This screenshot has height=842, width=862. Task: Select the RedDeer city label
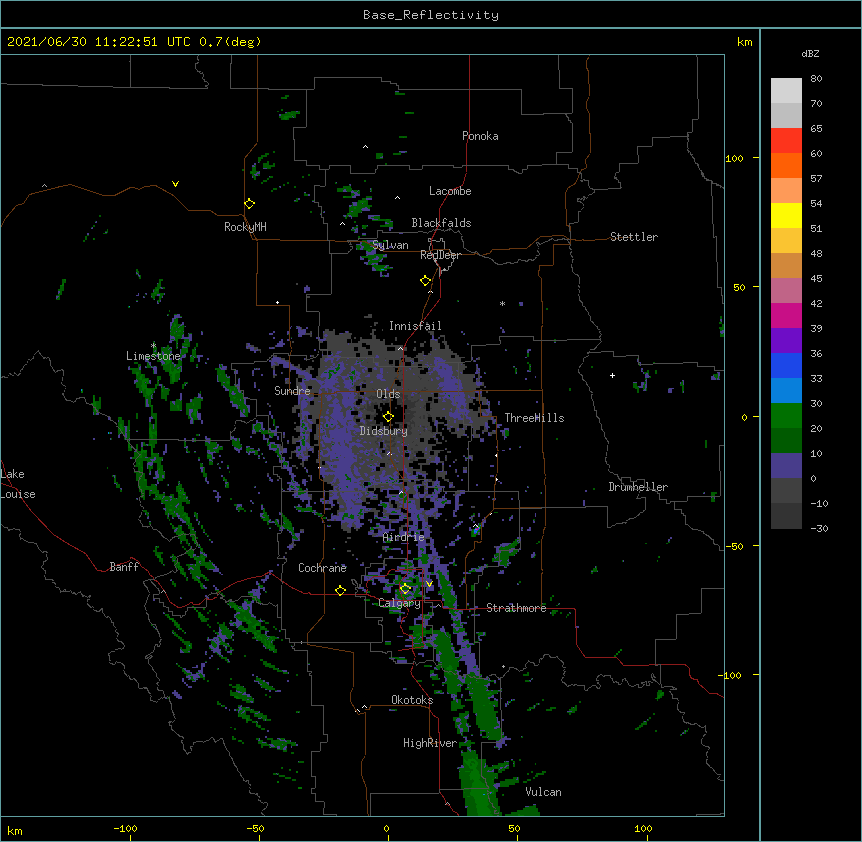click(440, 255)
